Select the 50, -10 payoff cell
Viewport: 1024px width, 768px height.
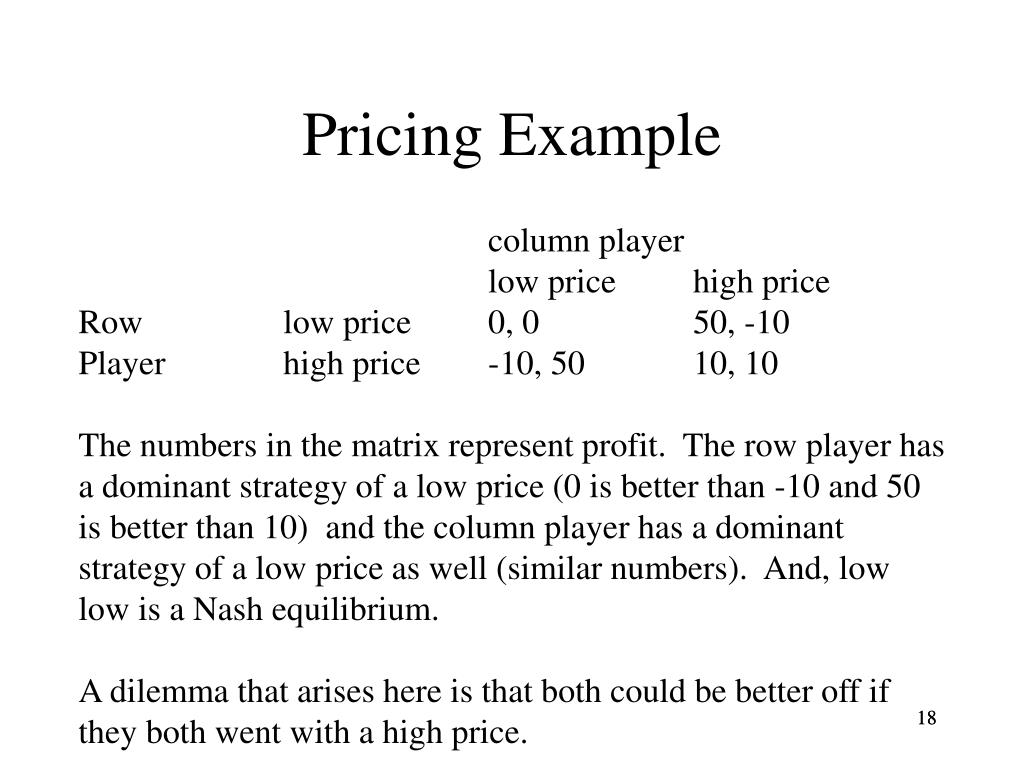click(x=741, y=323)
